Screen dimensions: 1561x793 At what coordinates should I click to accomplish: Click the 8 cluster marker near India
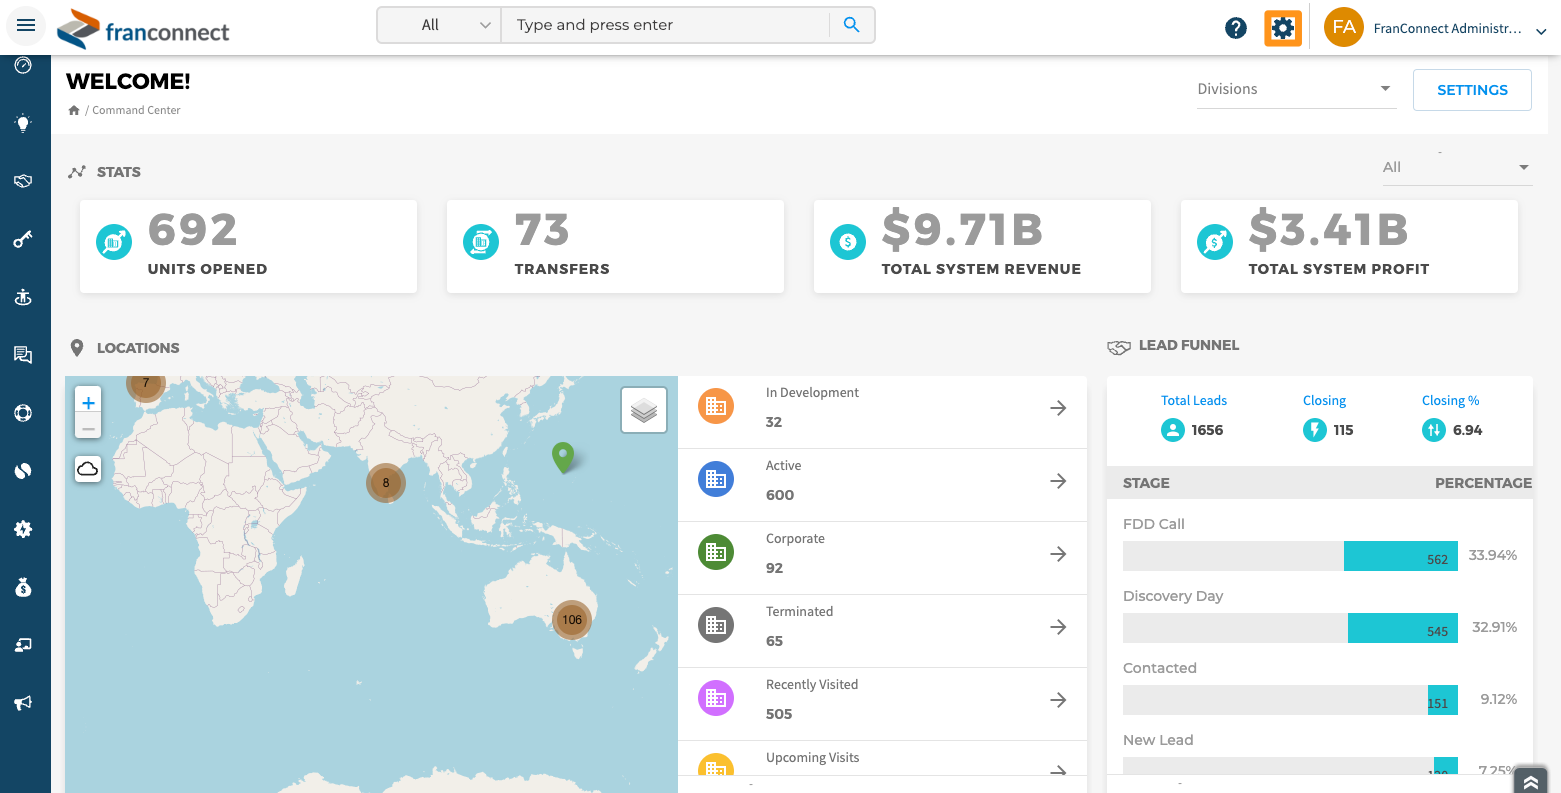click(x=386, y=483)
